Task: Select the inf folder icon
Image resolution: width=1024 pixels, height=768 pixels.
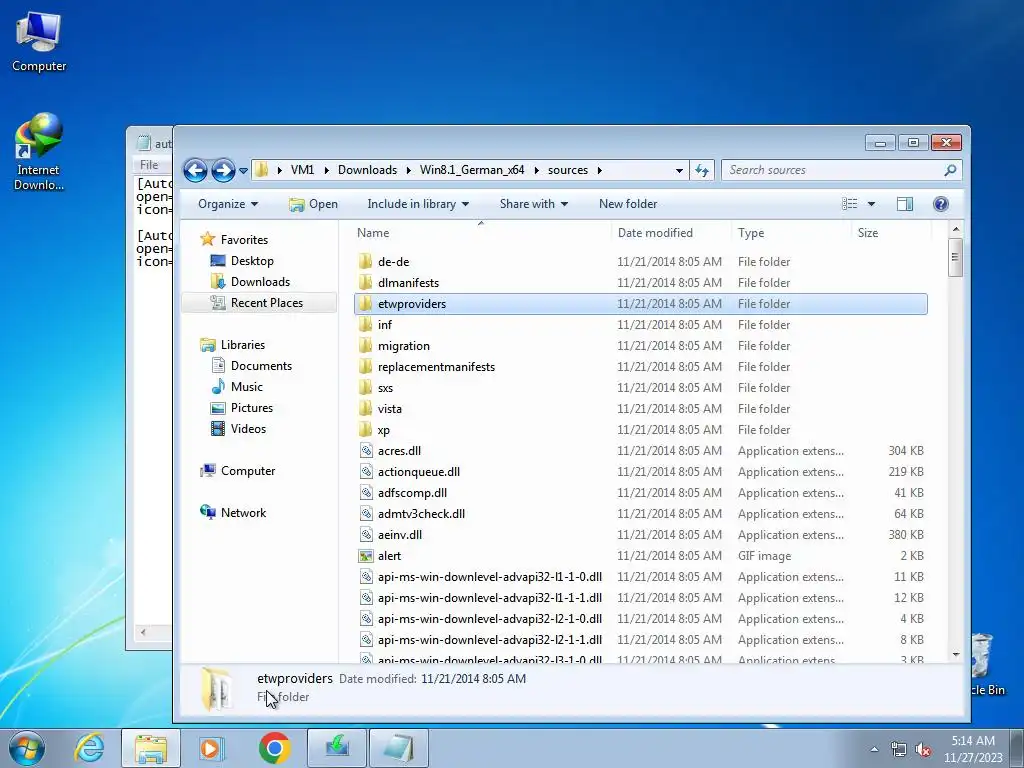Action: pyautogui.click(x=366, y=325)
